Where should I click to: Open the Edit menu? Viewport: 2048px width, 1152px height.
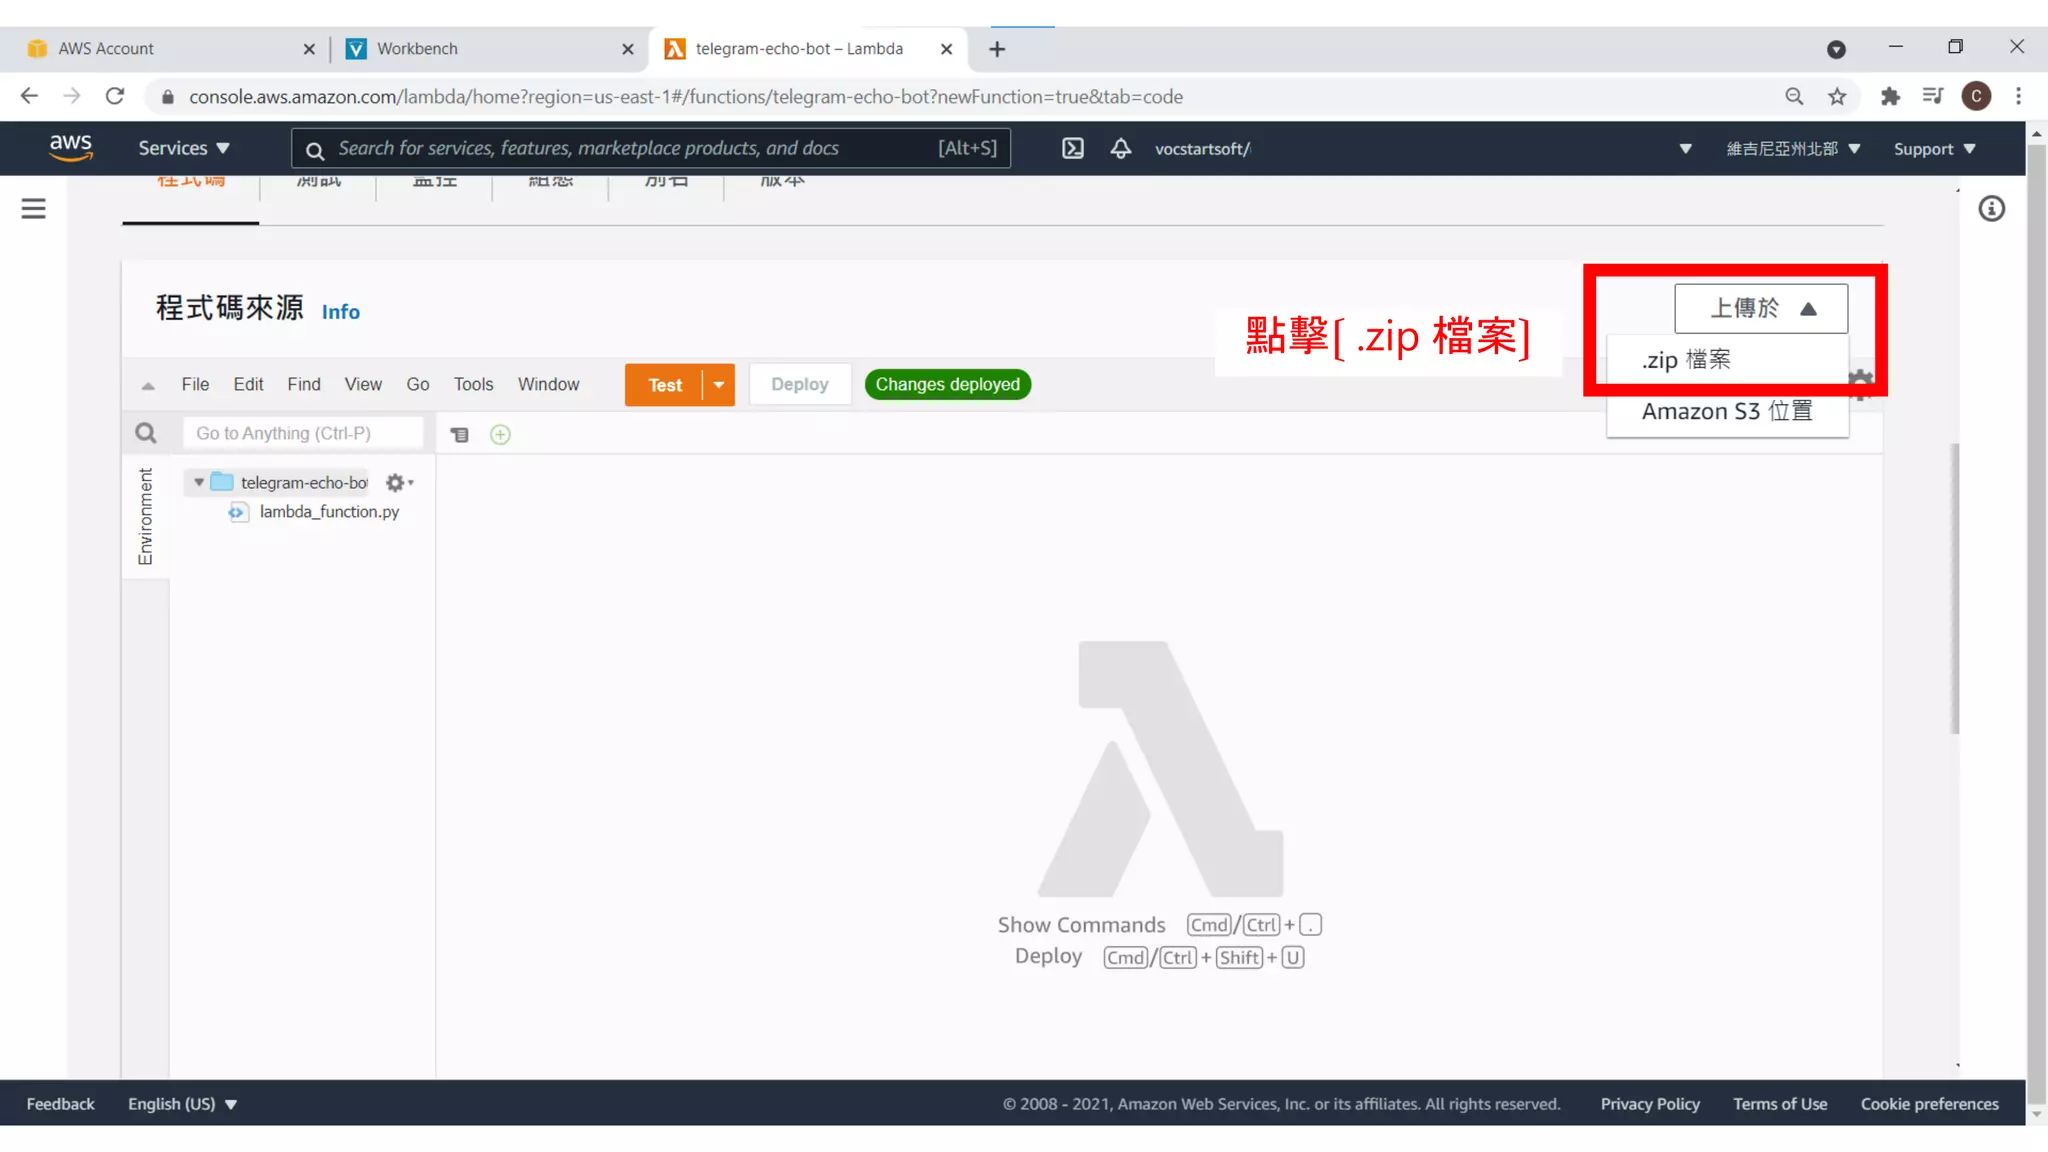[248, 384]
